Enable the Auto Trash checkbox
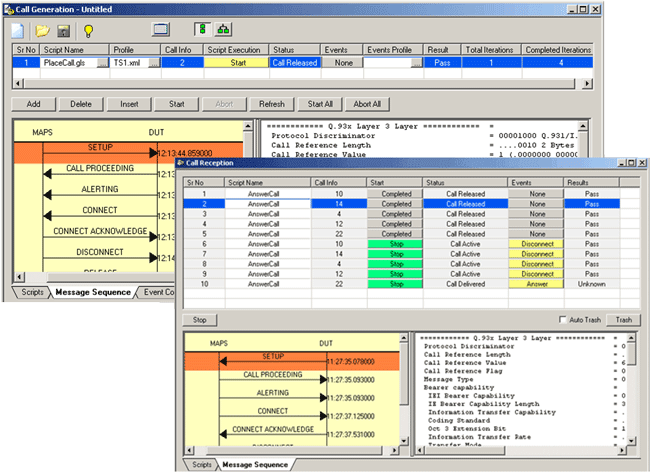 pyautogui.click(x=563, y=320)
